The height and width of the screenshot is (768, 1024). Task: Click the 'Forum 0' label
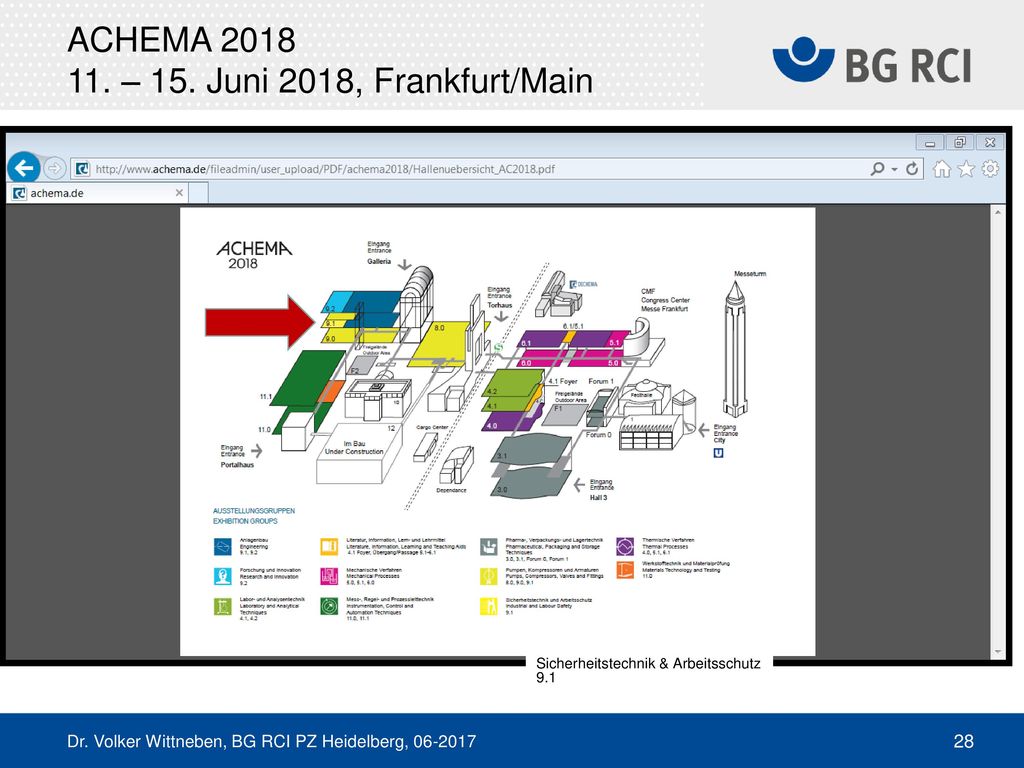[599, 434]
